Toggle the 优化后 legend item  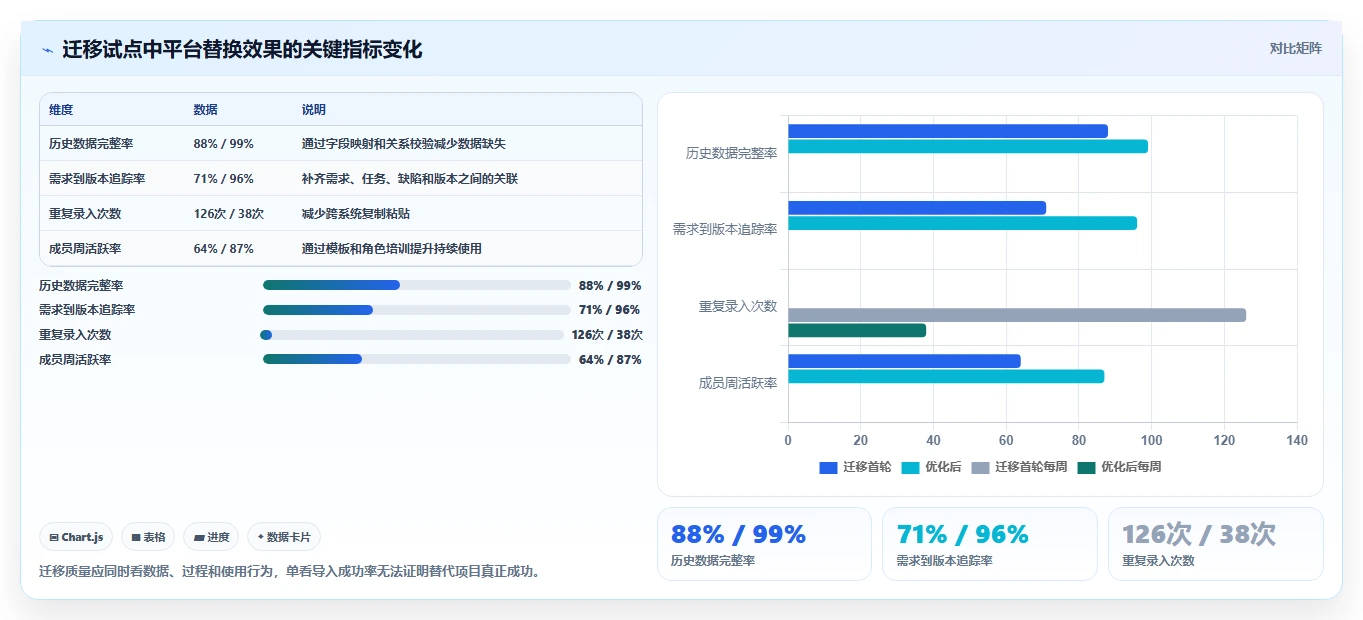coord(931,467)
